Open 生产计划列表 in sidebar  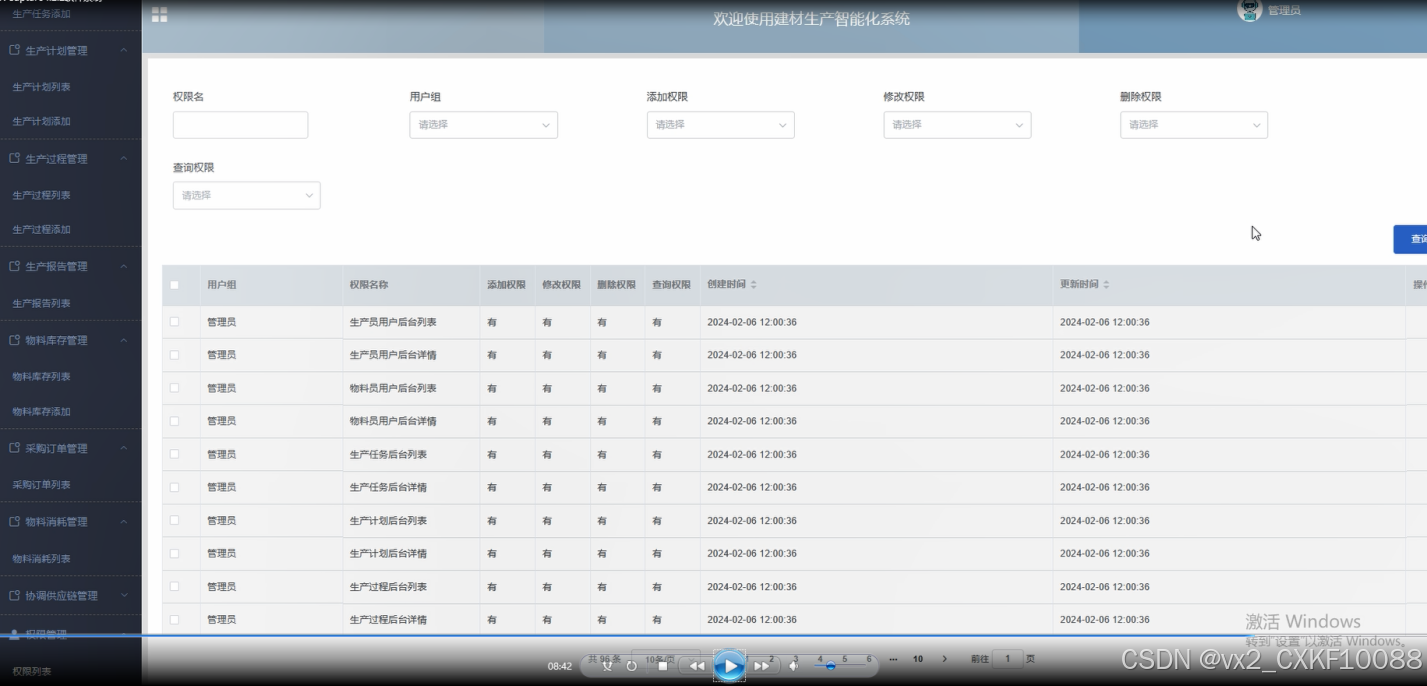coord(41,87)
